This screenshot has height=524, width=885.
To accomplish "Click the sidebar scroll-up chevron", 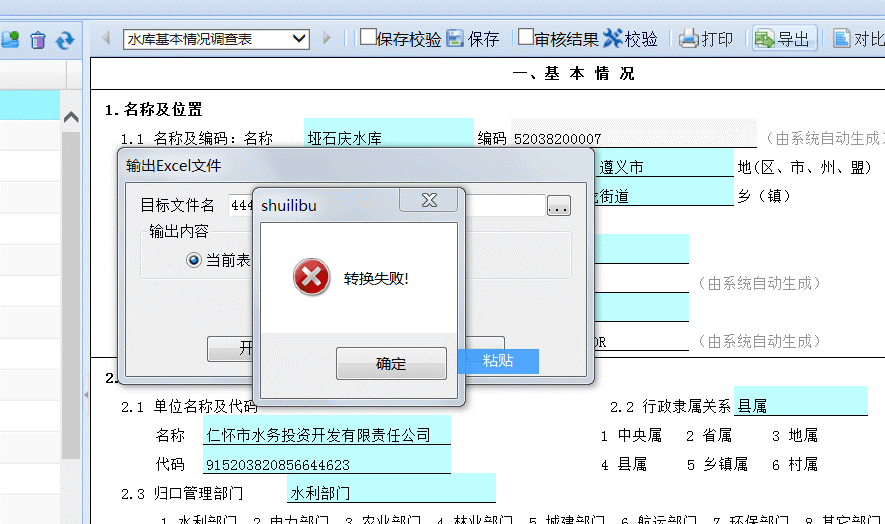I will point(71,117).
